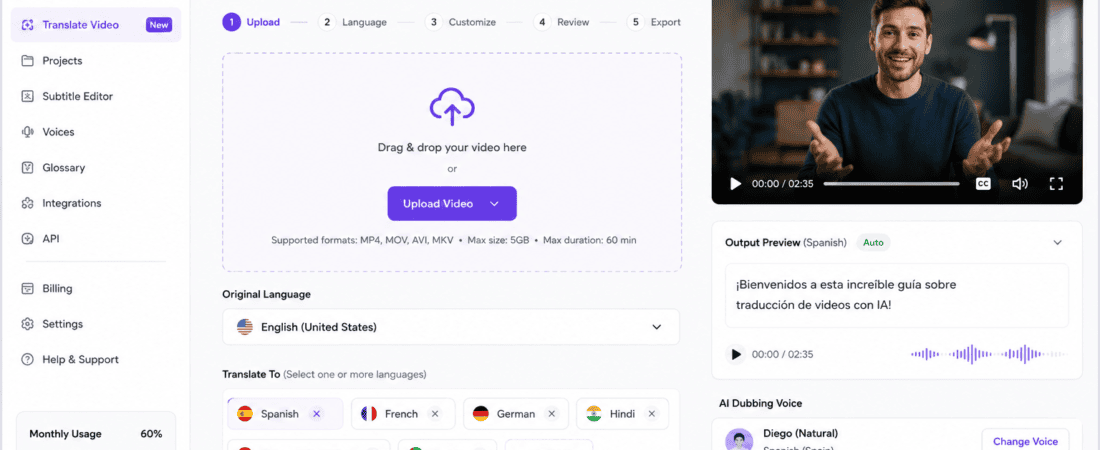Remove German from target languages

(x=551, y=414)
